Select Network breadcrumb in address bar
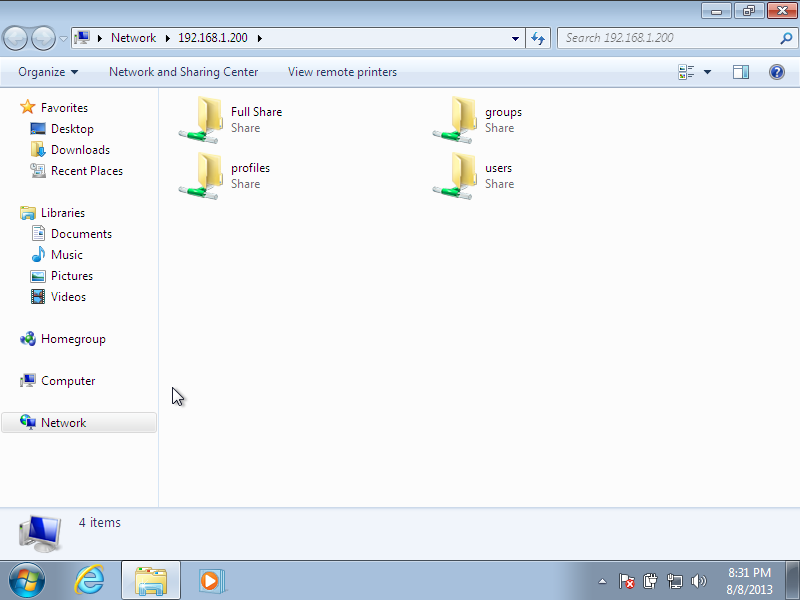 point(133,38)
